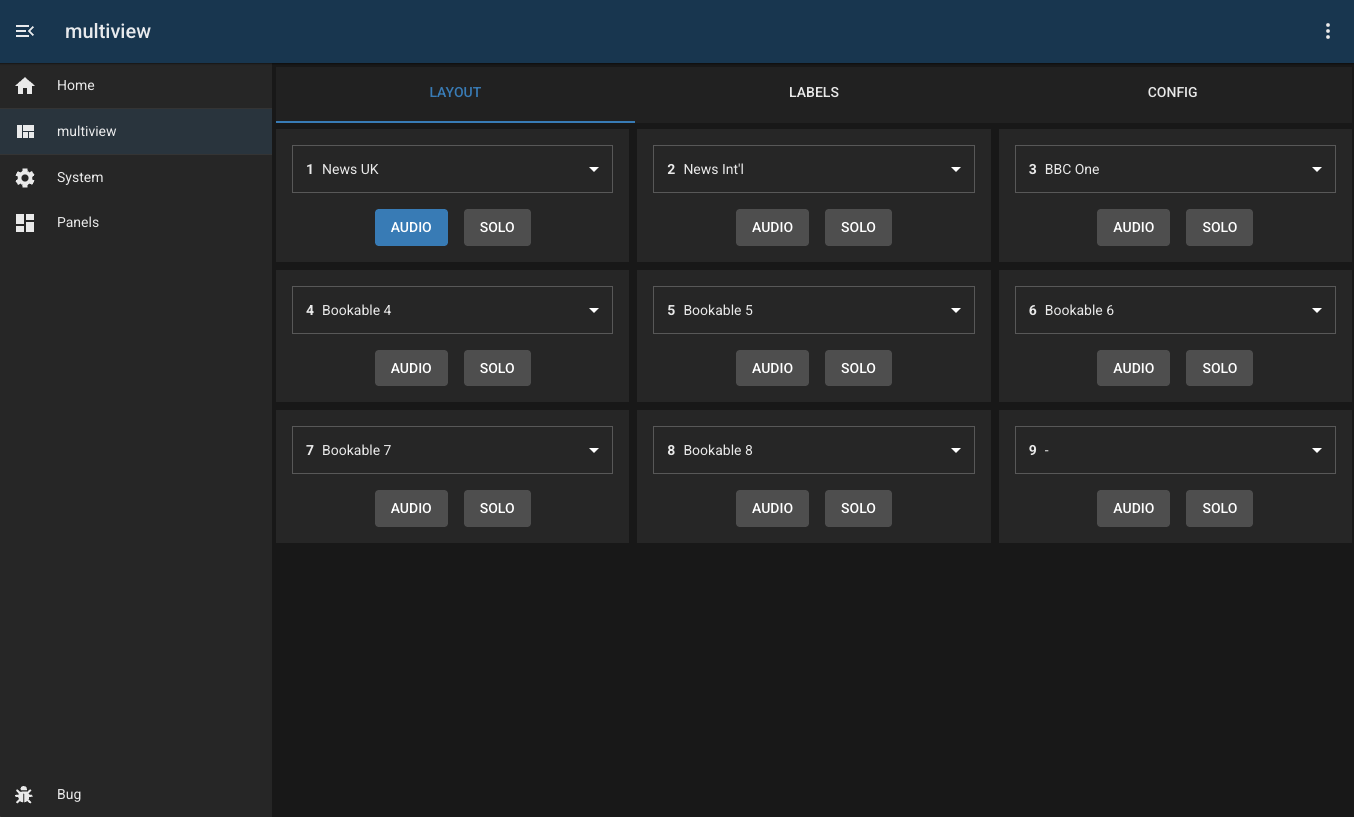Select the Home icon in sidebar
Screen dimensions: 1354x817
point(25,85)
